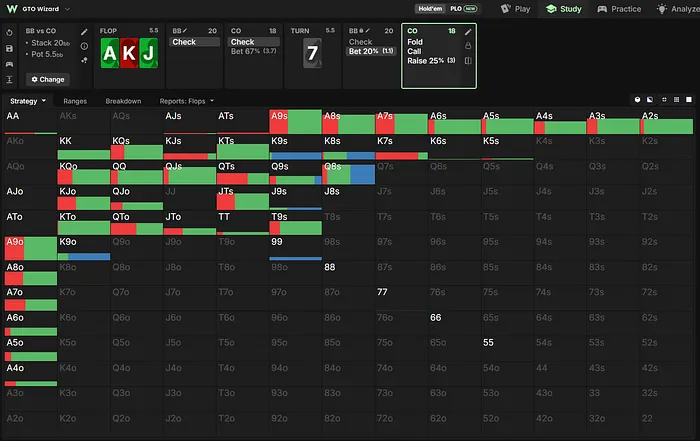Image resolution: width=700 pixels, height=441 pixels.
Task: Select the A9o hand cell
Action: pos(31,248)
